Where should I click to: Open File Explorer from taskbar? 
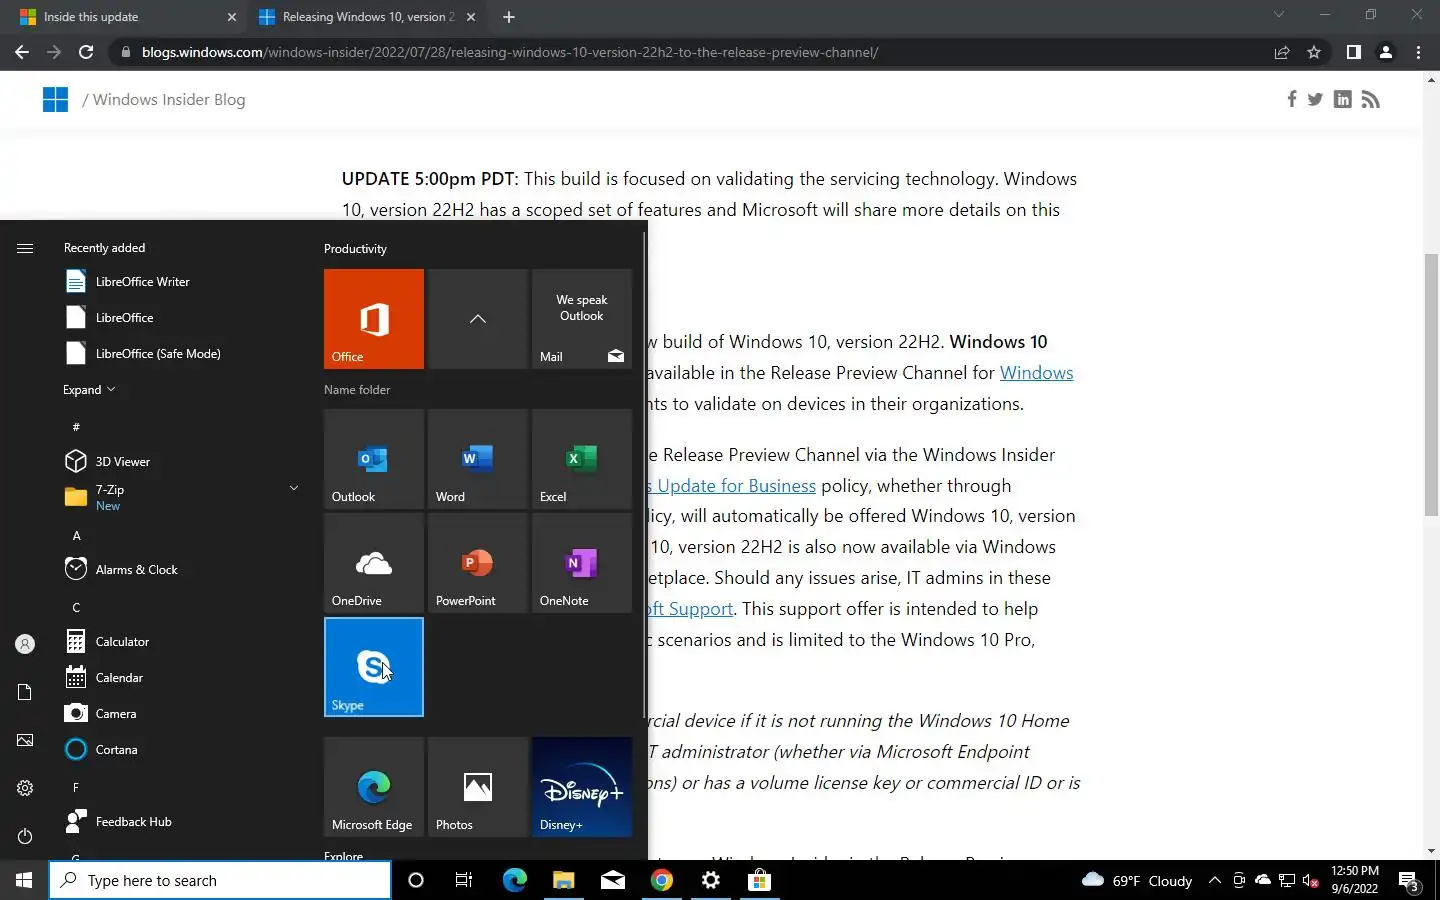(563, 880)
